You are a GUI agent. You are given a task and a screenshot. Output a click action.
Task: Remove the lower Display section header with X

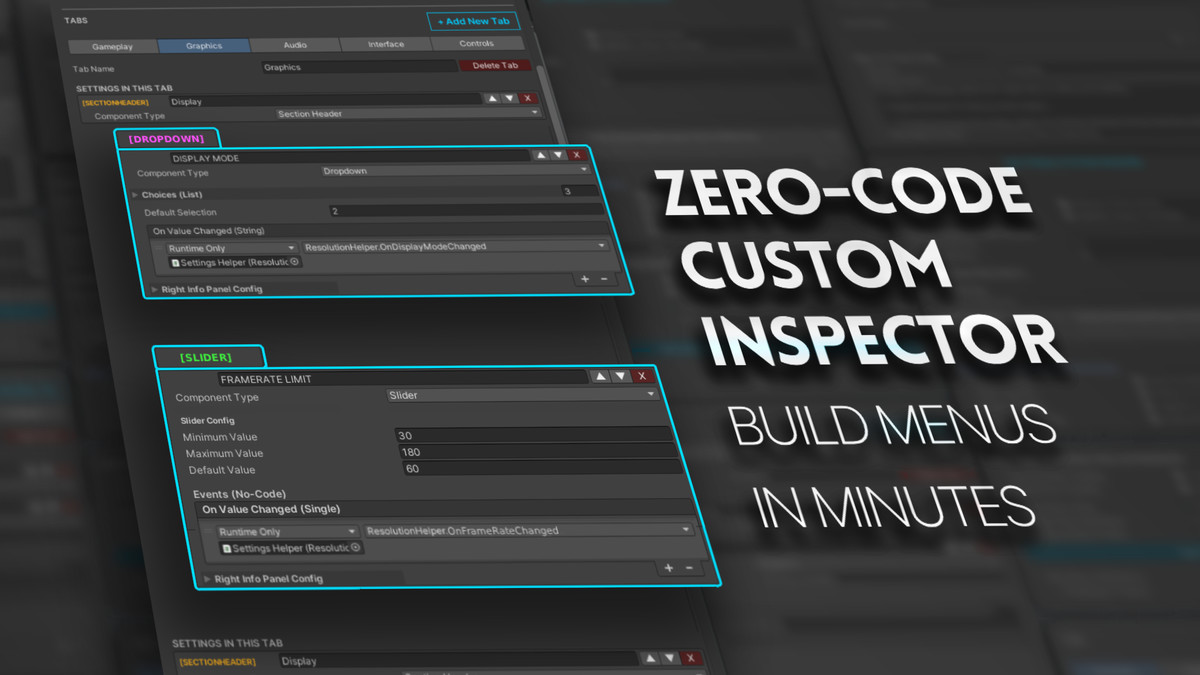coord(693,658)
